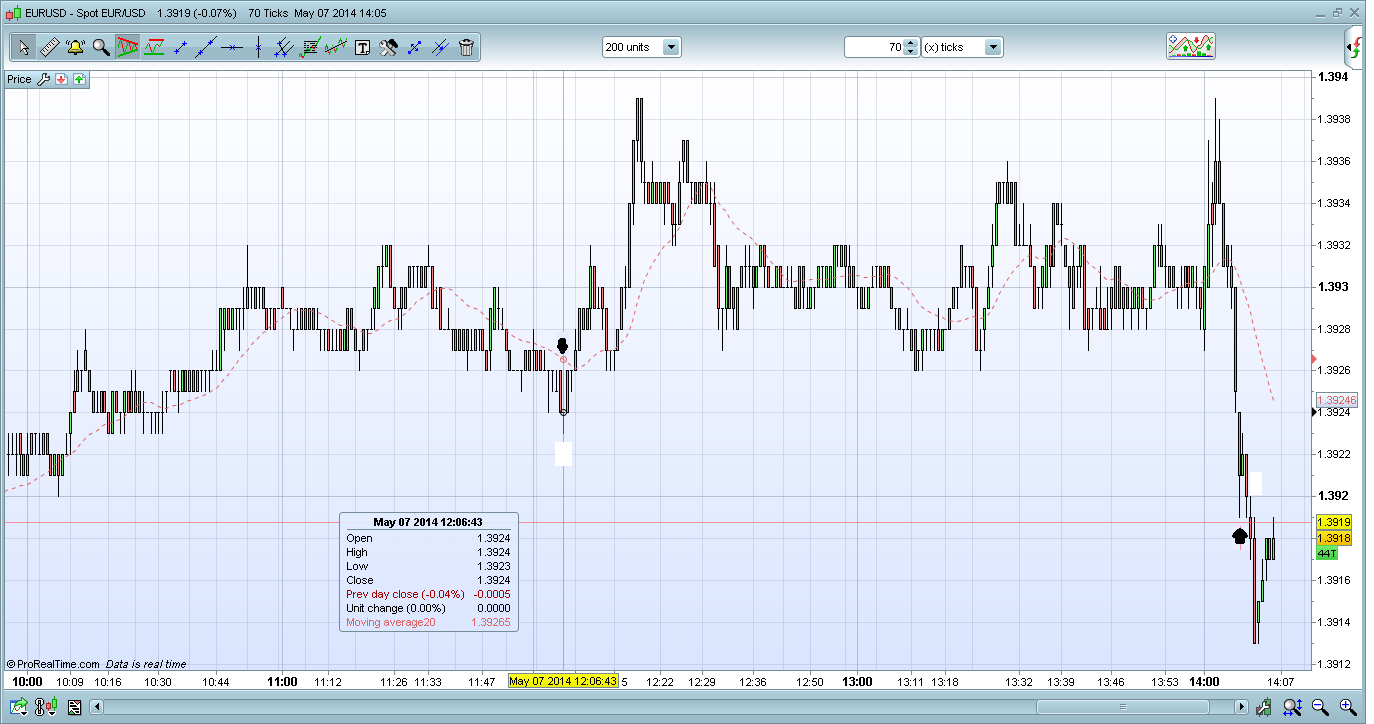The image size is (1374, 724).
Task: Open the hammer and wrench object settings
Action: click(389, 47)
